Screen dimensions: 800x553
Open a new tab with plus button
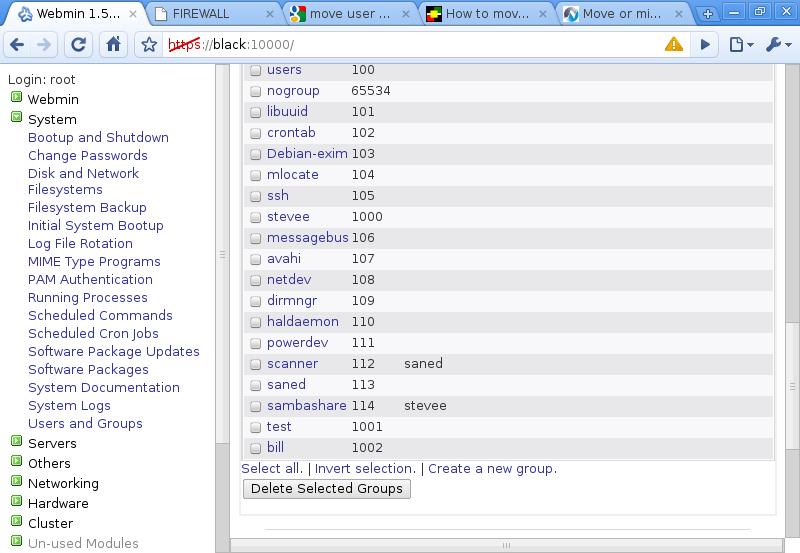point(708,14)
